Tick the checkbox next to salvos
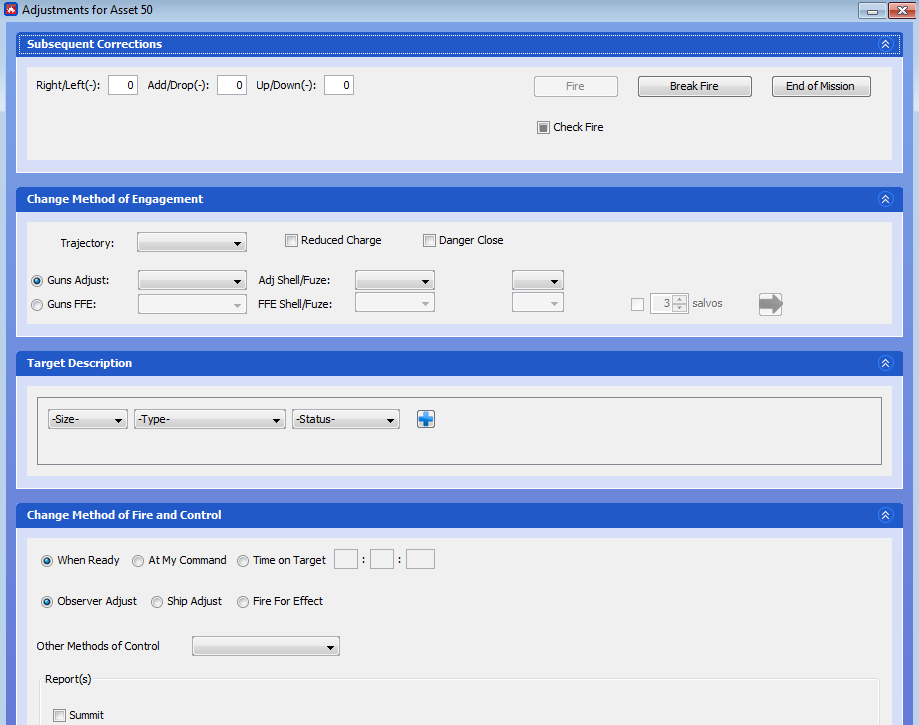Screen dimensions: 919x725 coord(637,304)
